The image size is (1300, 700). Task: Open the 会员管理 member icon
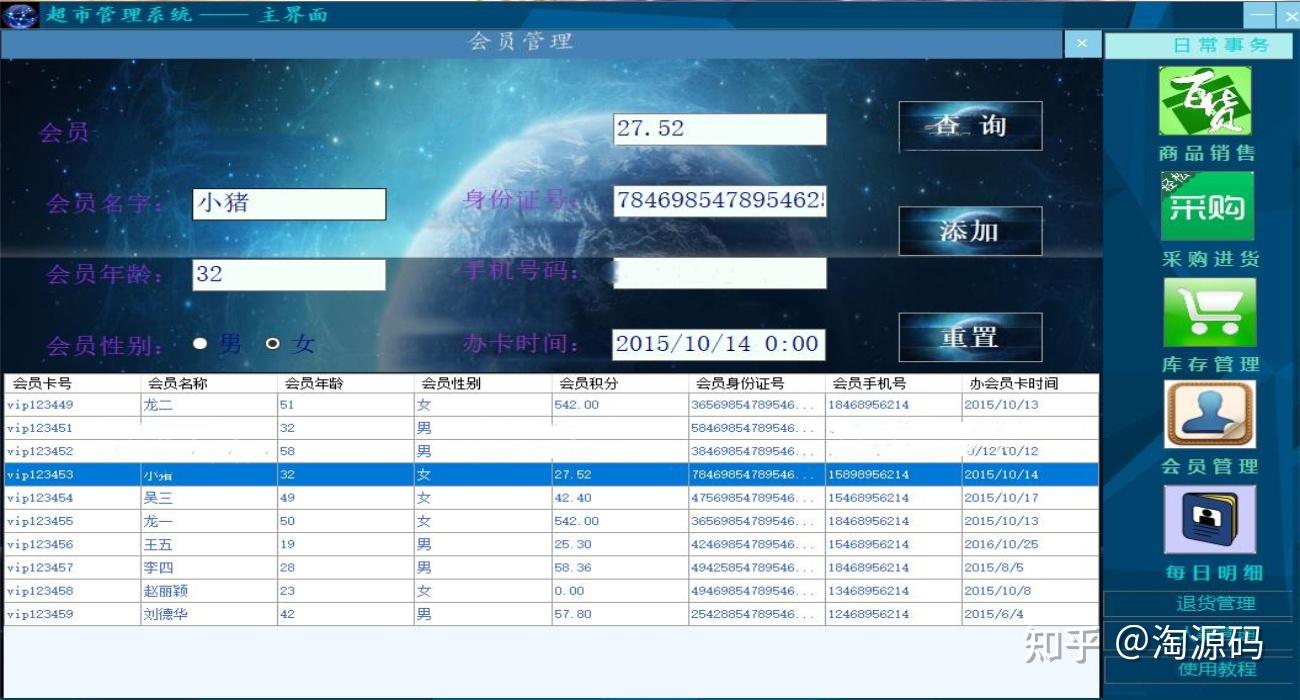pos(1210,415)
